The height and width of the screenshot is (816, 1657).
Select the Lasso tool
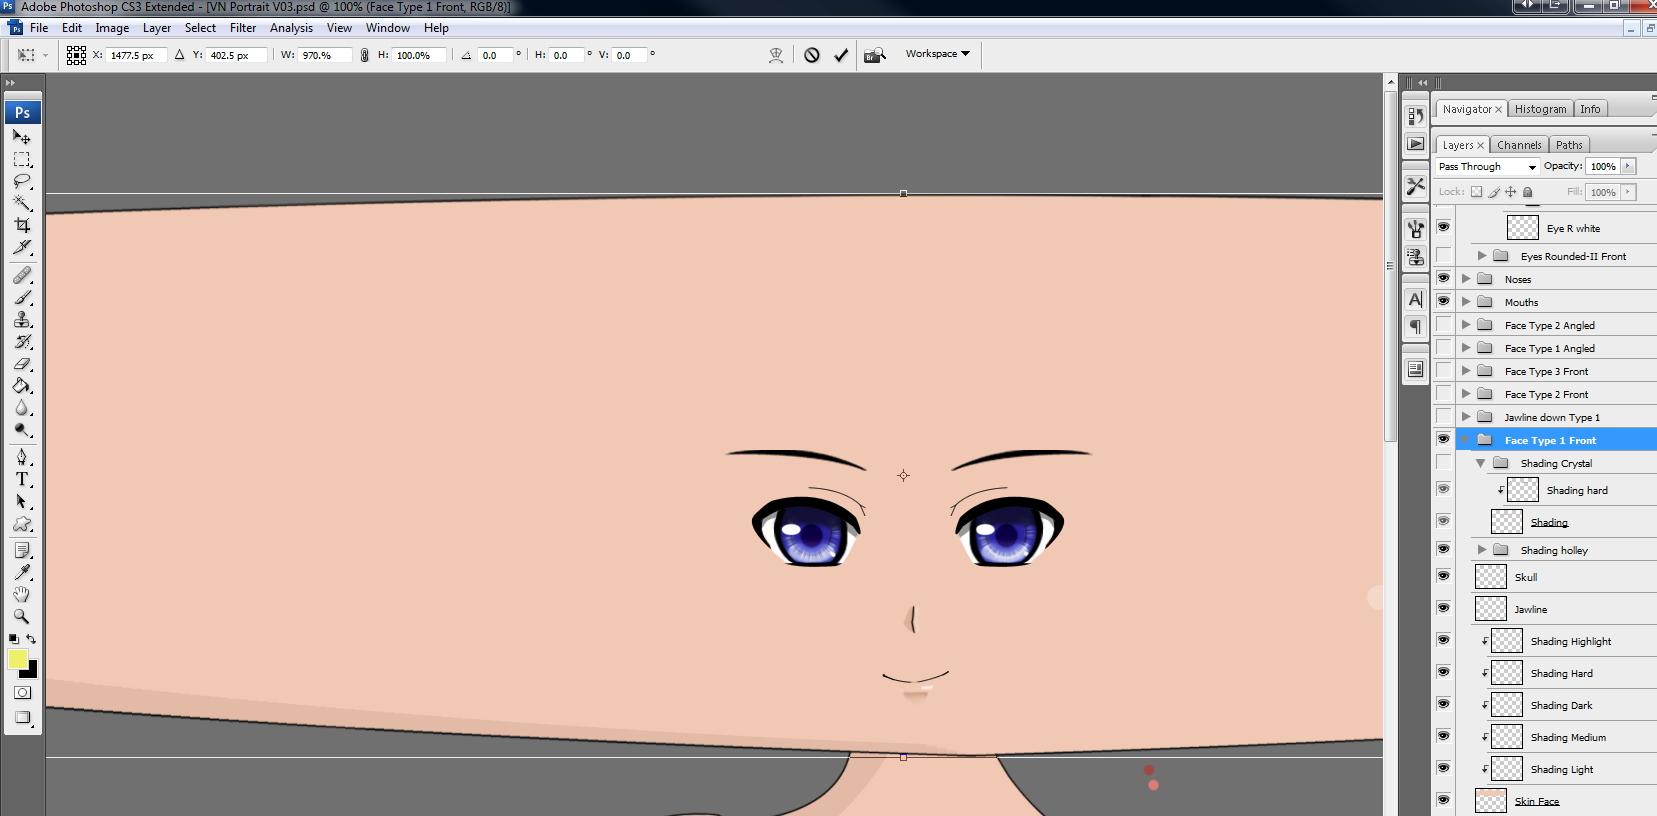pos(22,182)
